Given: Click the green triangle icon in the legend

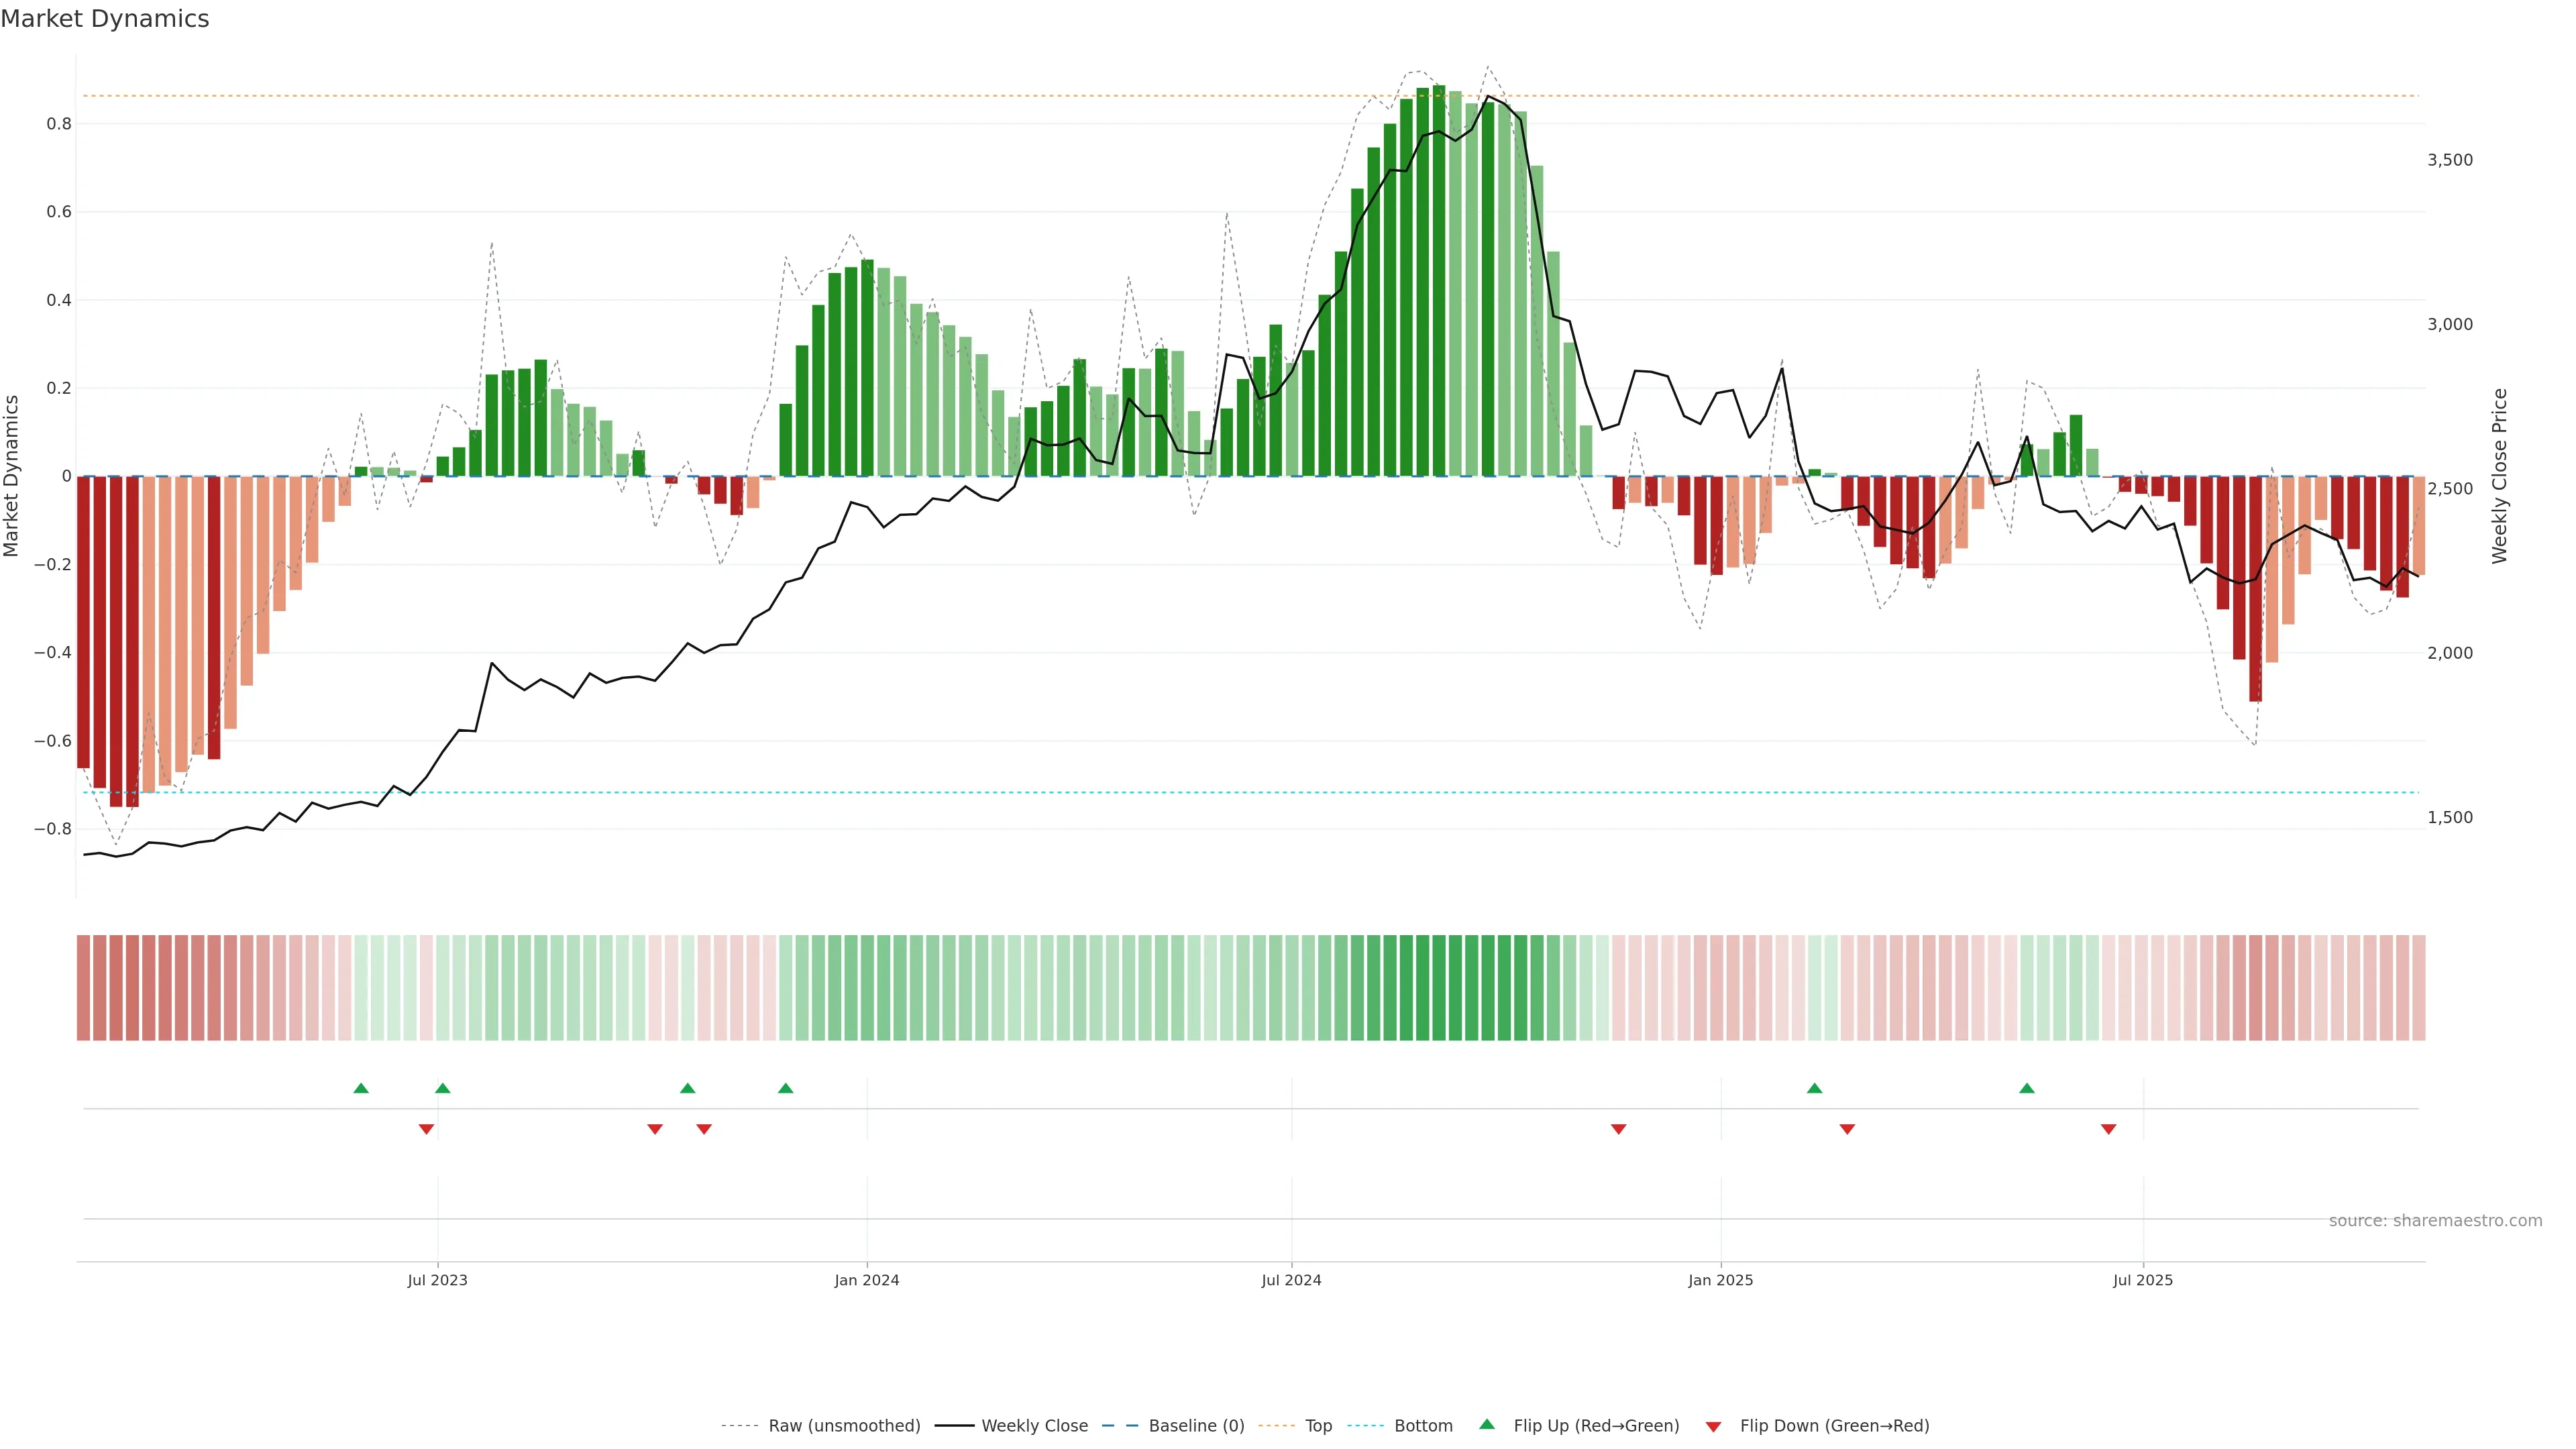Looking at the screenshot, I should pos(1487,1424).
